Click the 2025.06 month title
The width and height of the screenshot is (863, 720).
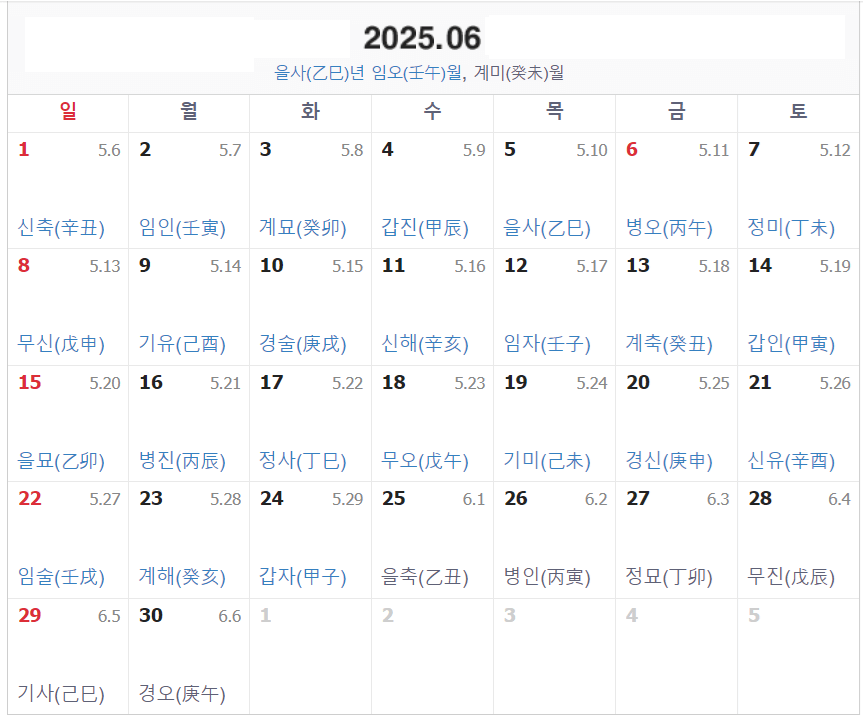[x=422, y=39]
